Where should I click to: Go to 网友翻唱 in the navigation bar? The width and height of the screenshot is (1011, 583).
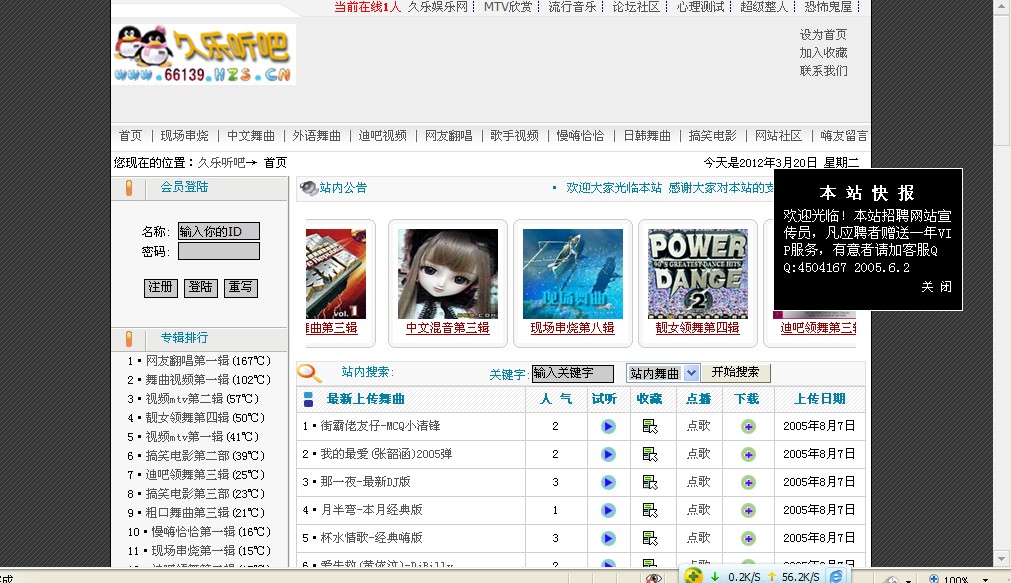pyautogui.click(x=449, y=135)
